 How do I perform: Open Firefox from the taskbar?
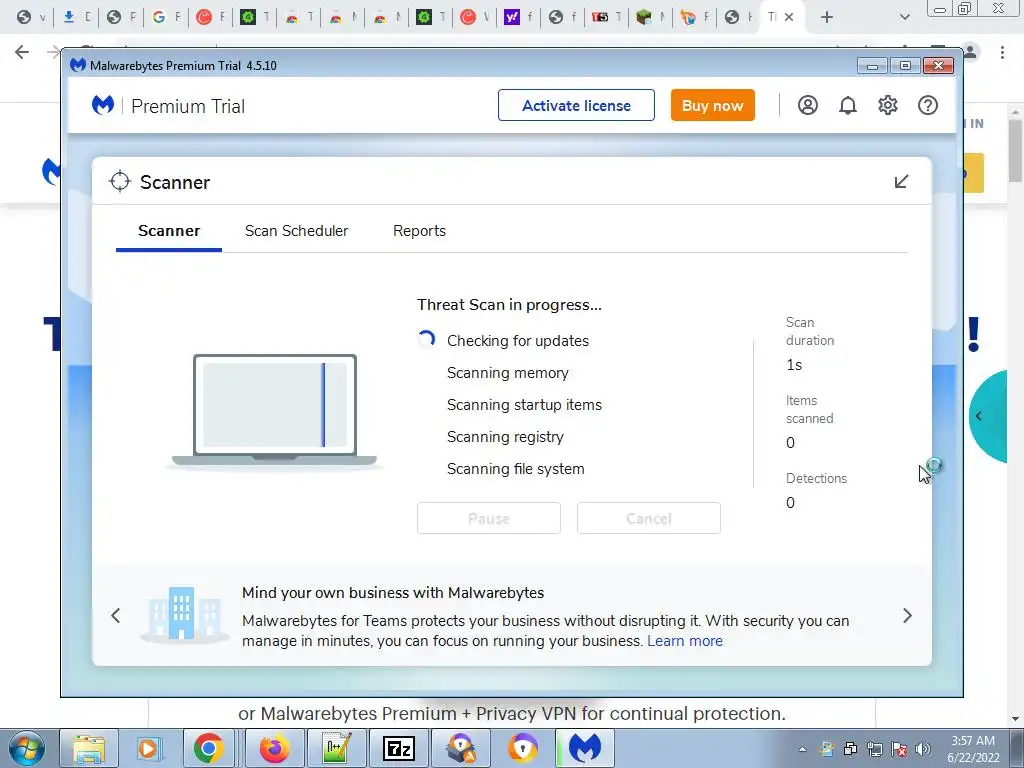(x=274, y=748)
